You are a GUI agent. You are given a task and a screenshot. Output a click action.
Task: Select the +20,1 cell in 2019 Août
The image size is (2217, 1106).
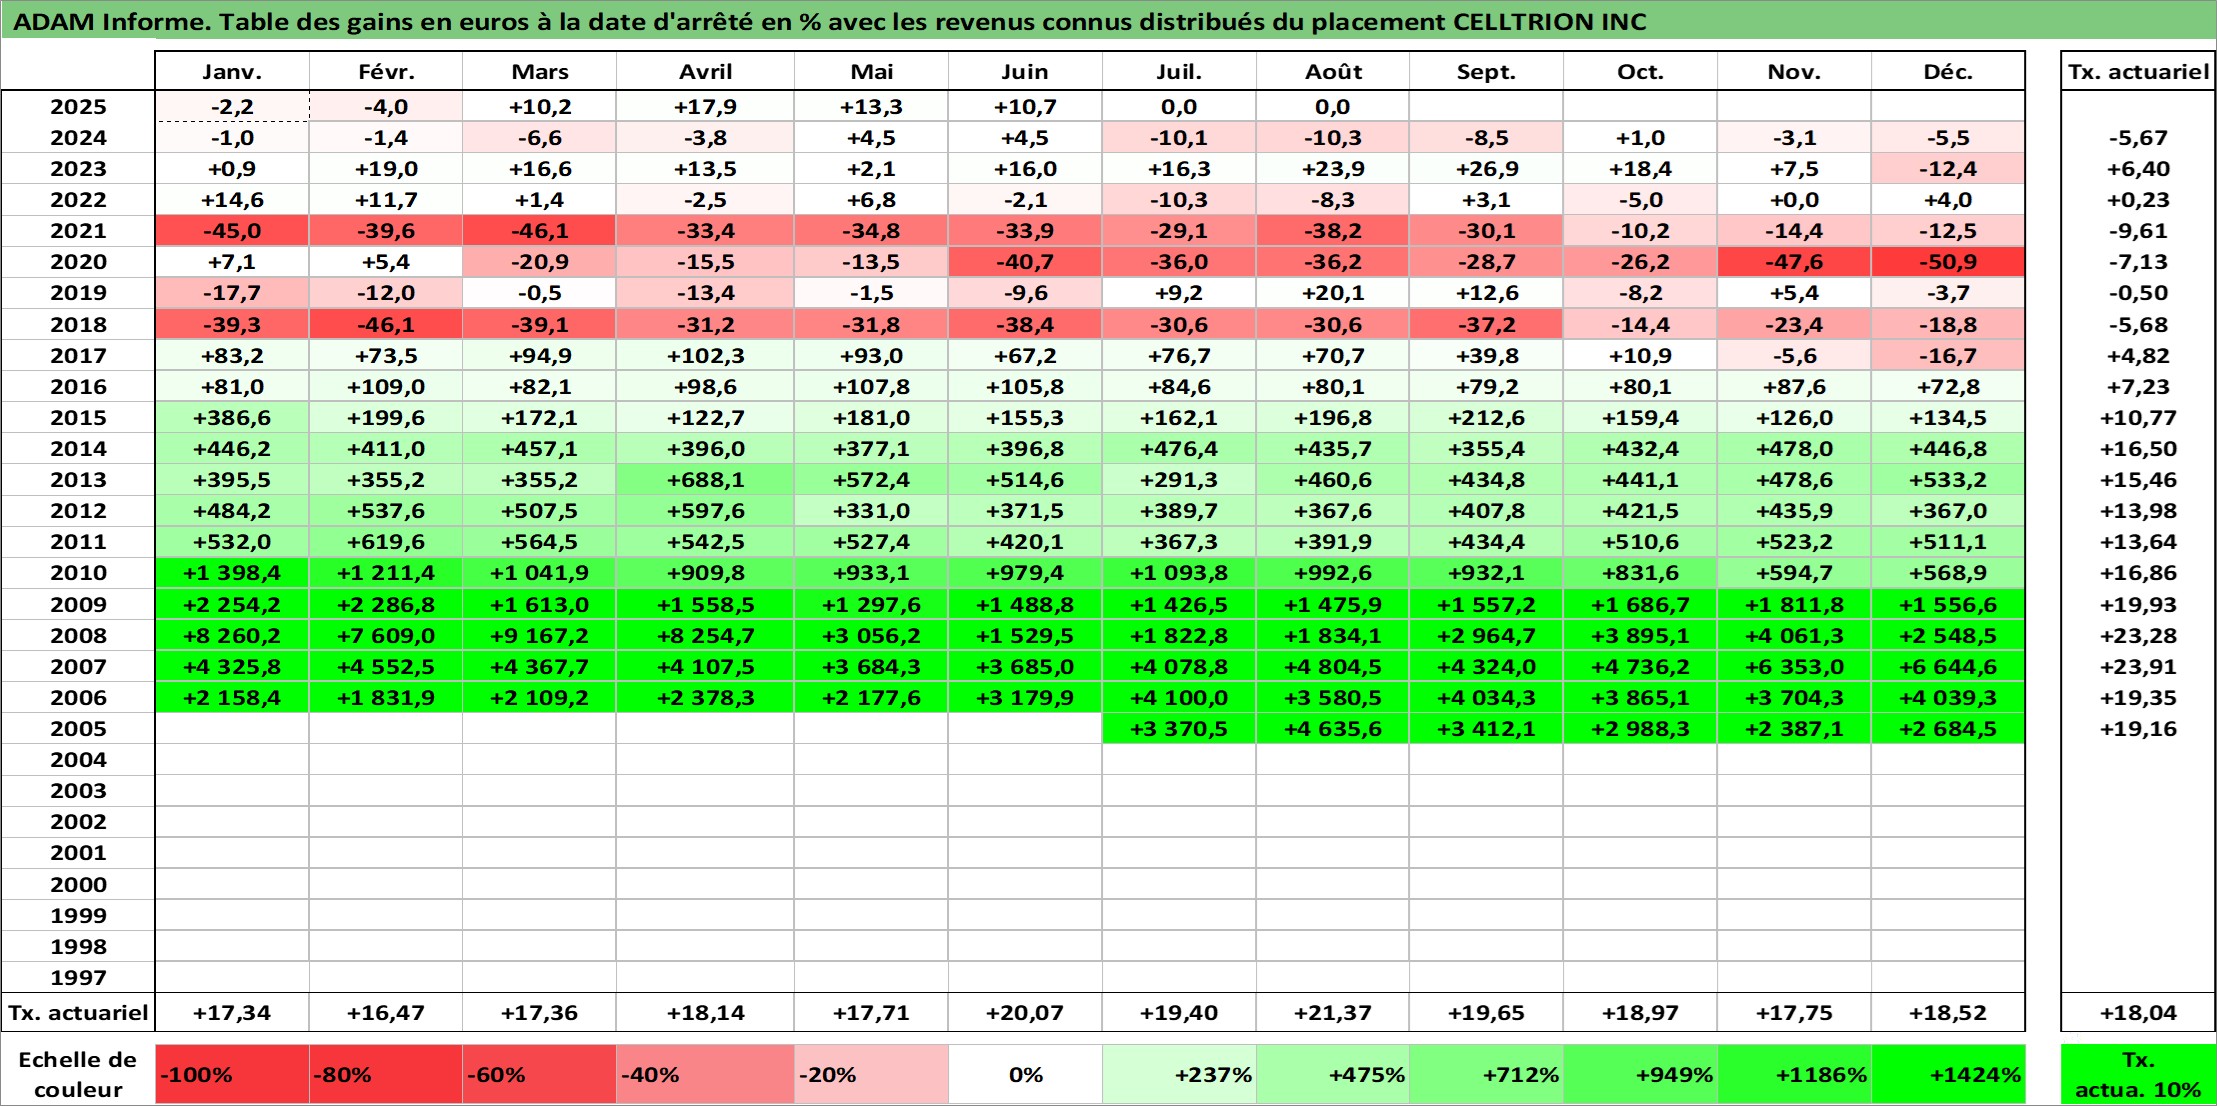pyautogui.click(x=1332, y=293)
